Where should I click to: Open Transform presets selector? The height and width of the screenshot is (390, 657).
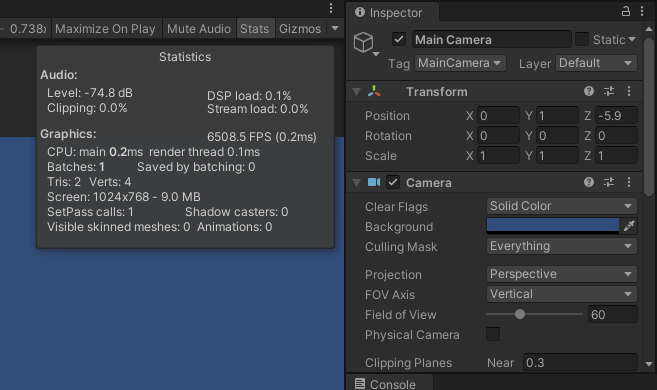point(609,91)
